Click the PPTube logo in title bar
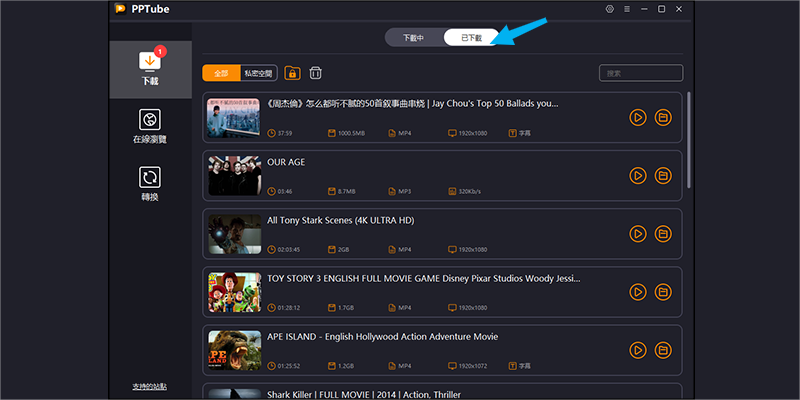The image size is (800, 400). tap(120, 9)
